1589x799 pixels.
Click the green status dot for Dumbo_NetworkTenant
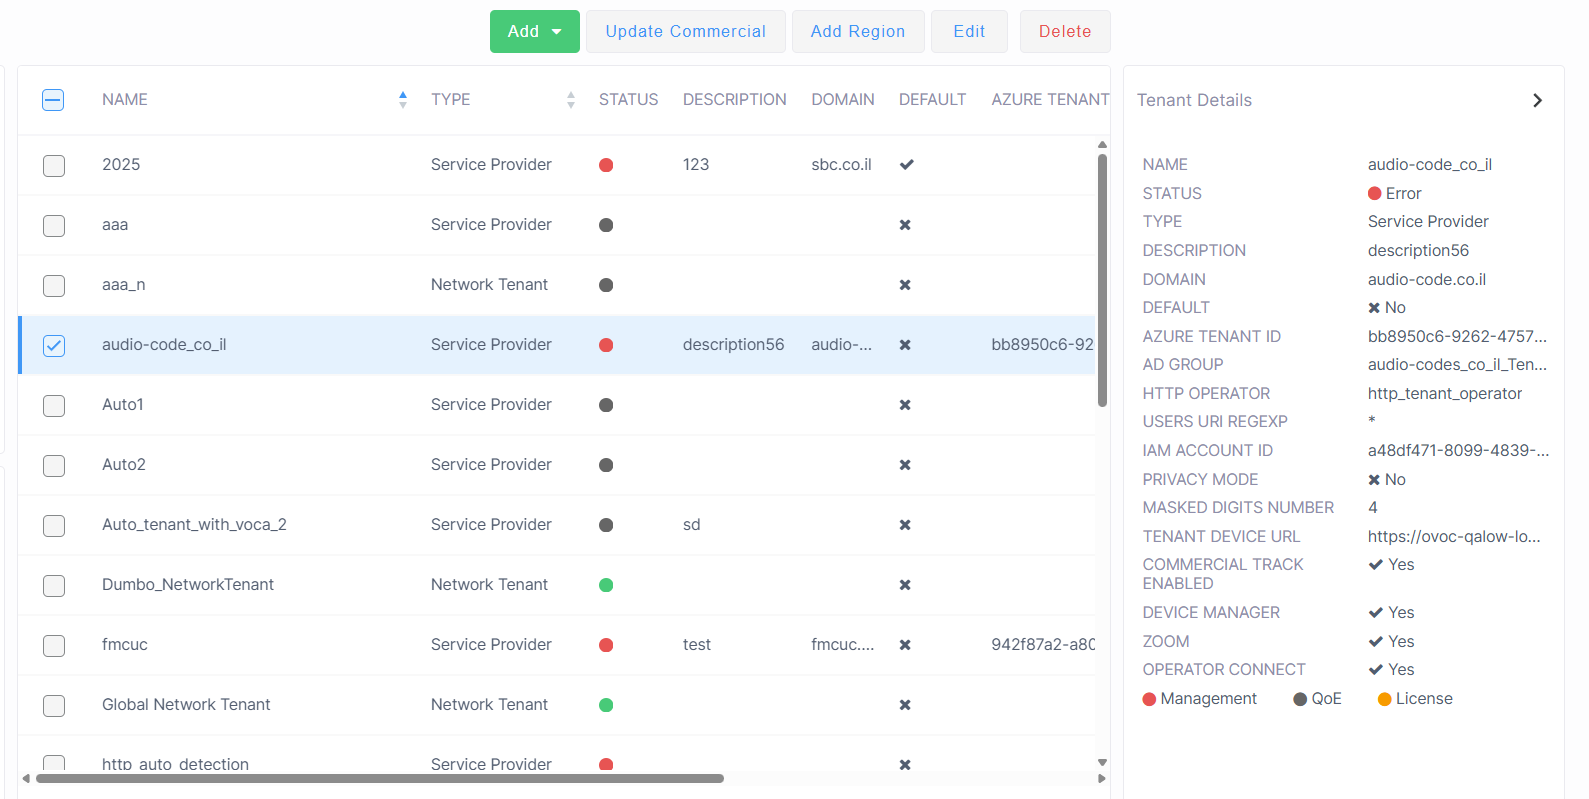(606, 585)
